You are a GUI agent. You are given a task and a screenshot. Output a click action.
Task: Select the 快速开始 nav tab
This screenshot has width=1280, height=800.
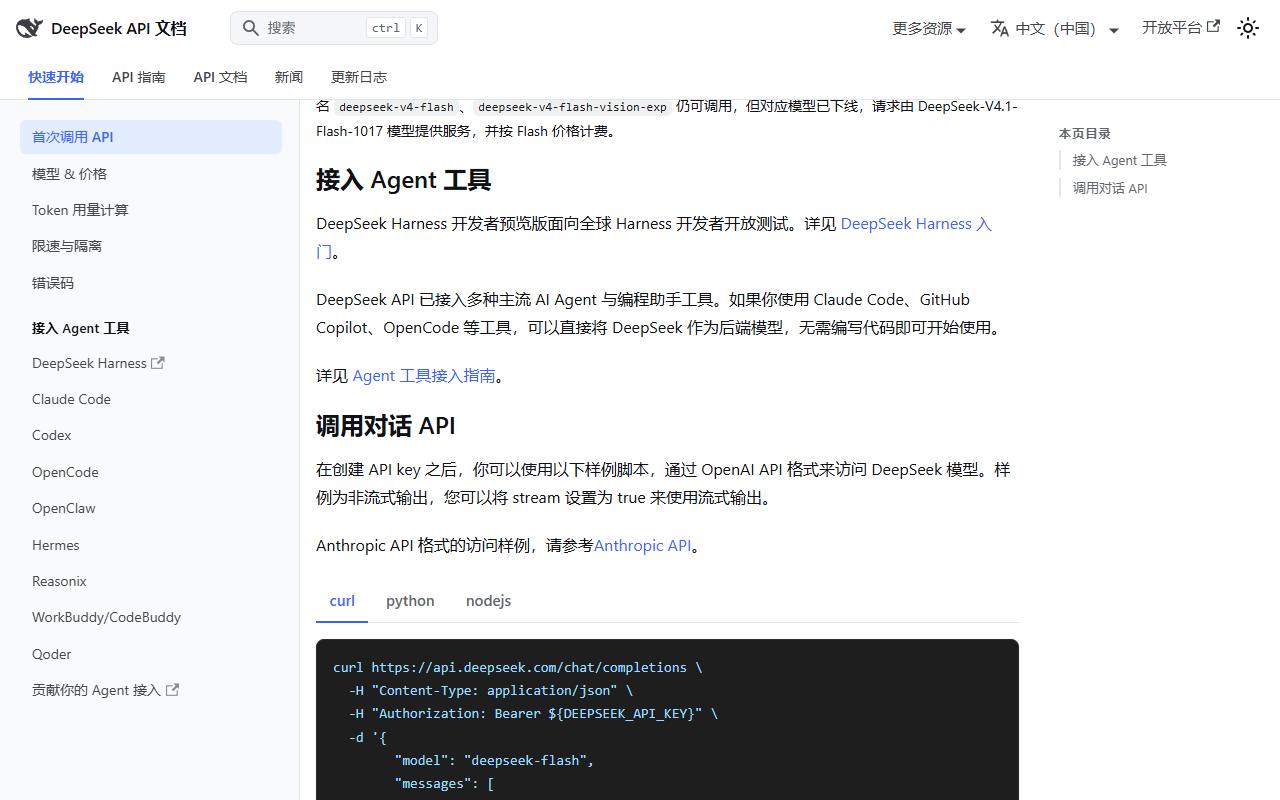tap(56, 77)
